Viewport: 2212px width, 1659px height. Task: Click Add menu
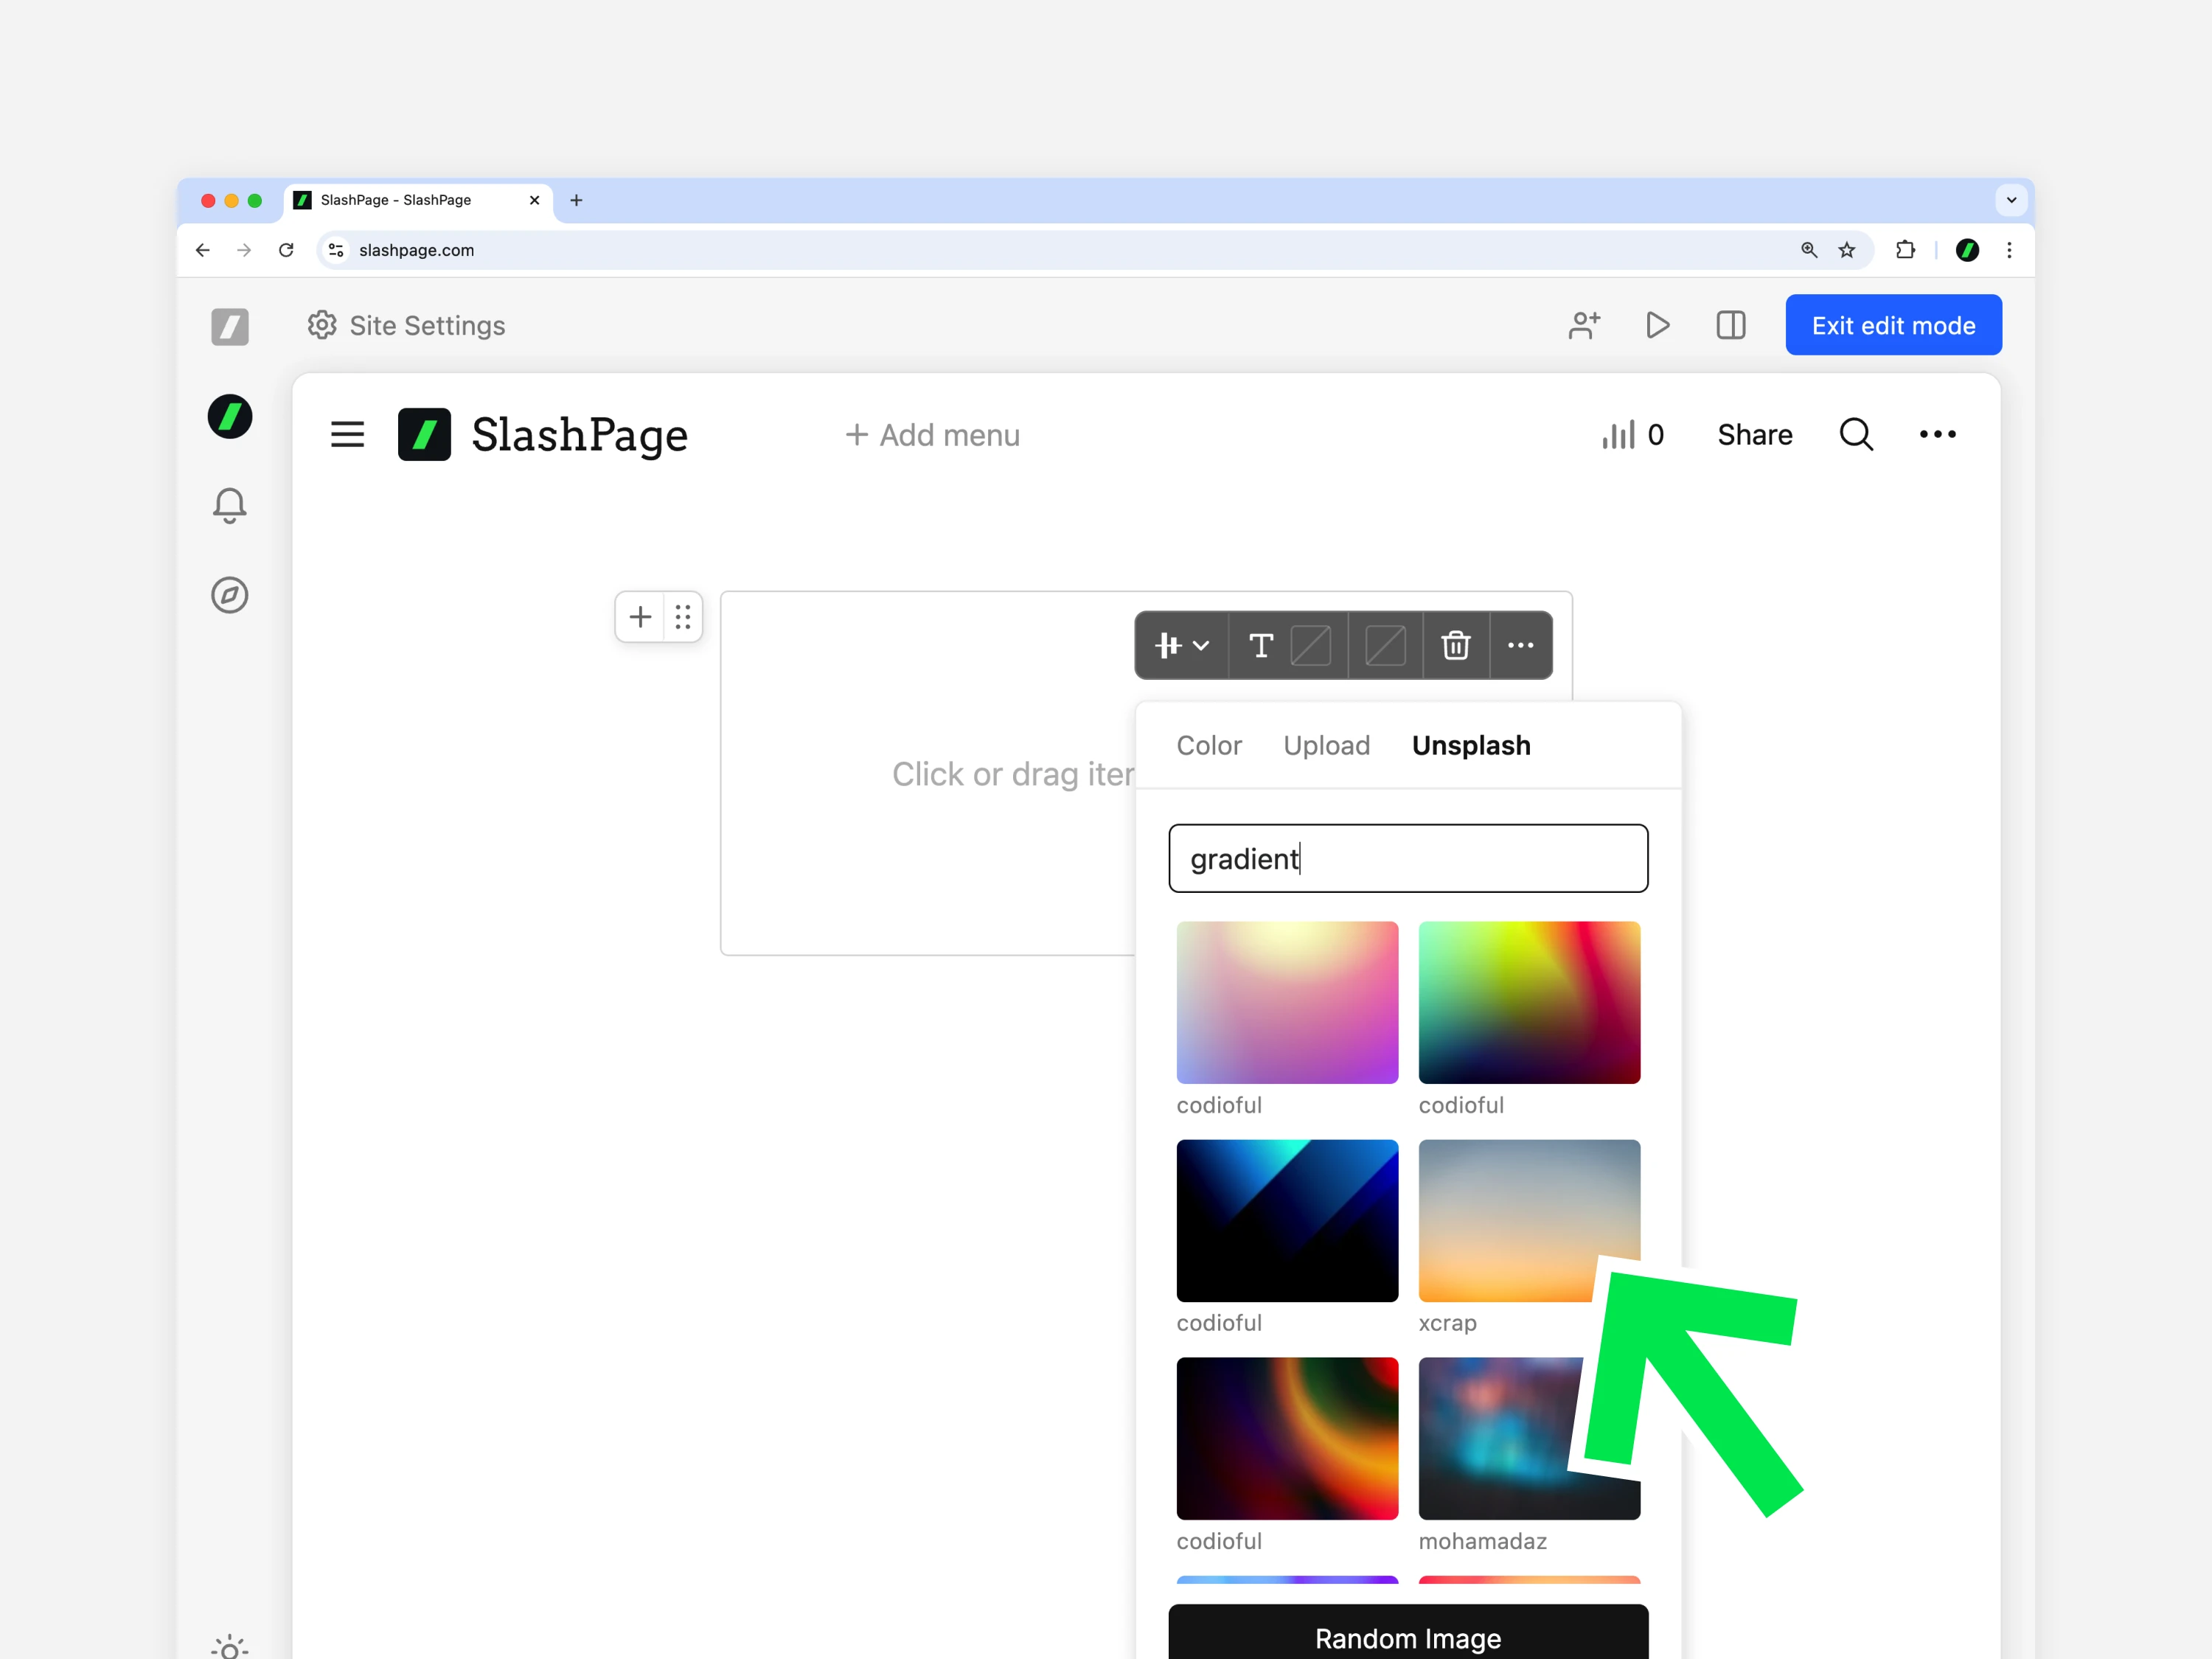[x=932, y=435]
